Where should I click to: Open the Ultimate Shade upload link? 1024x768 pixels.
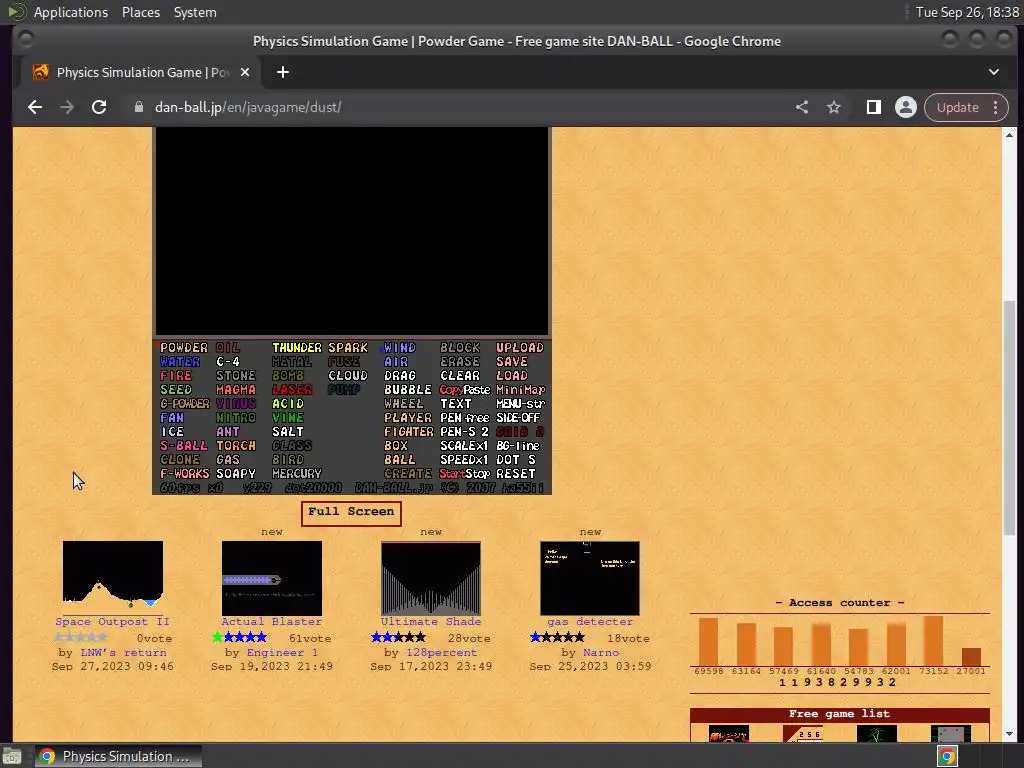coord(431,622)
